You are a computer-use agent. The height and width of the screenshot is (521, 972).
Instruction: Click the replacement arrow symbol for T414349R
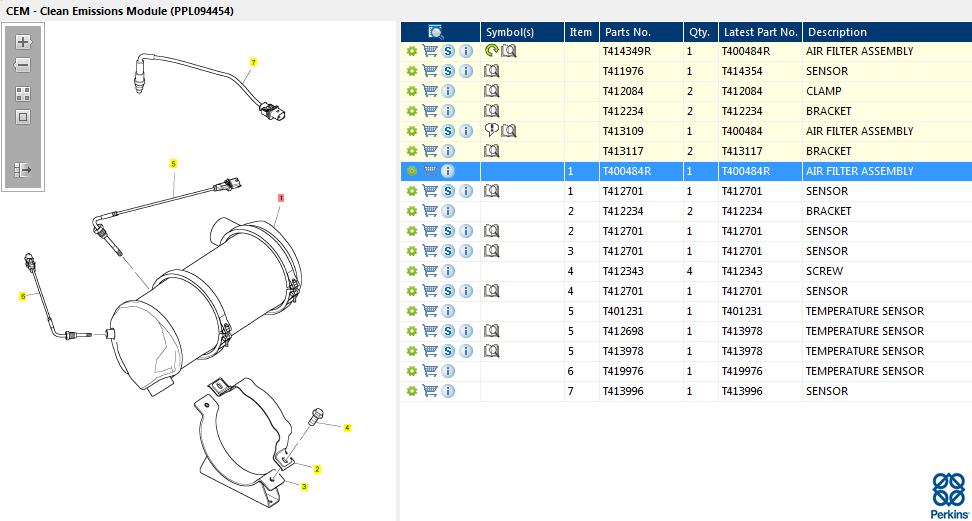(x=491, y=51)
